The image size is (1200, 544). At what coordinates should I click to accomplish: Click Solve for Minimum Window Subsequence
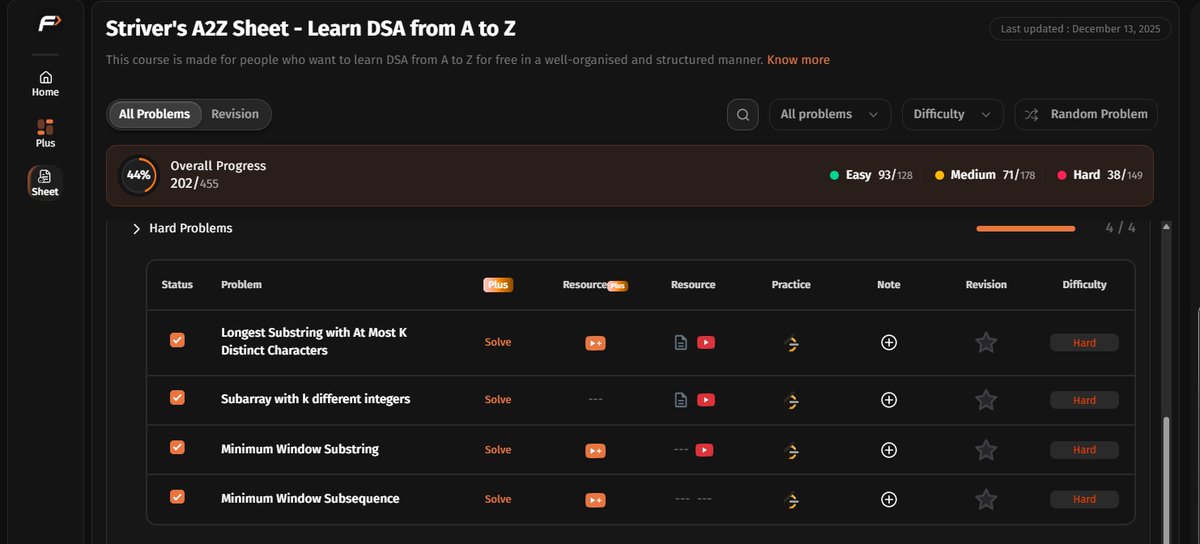point(498,499)
